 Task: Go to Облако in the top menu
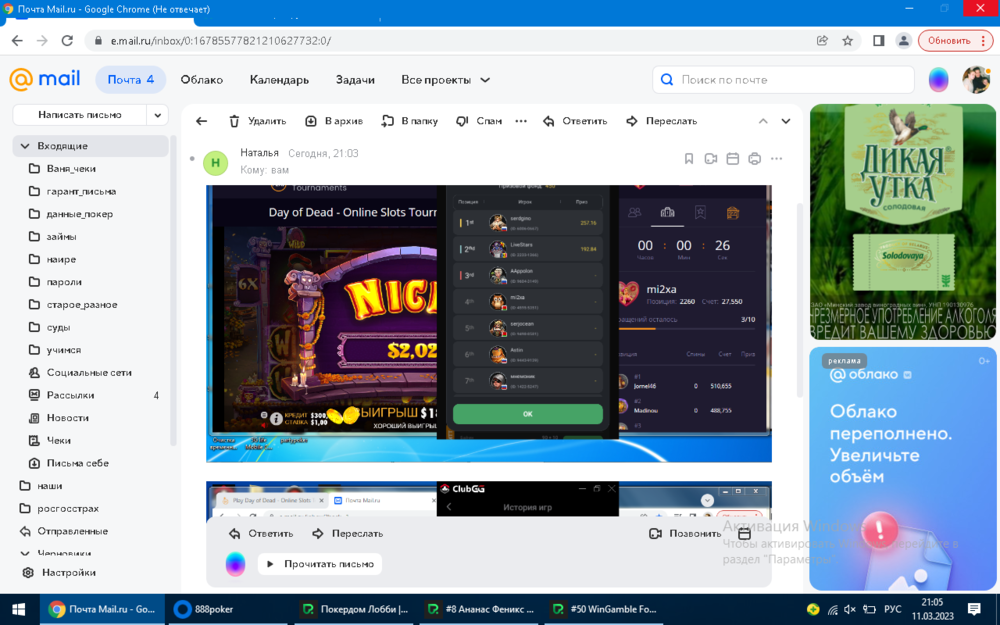(x=201, y=80)
